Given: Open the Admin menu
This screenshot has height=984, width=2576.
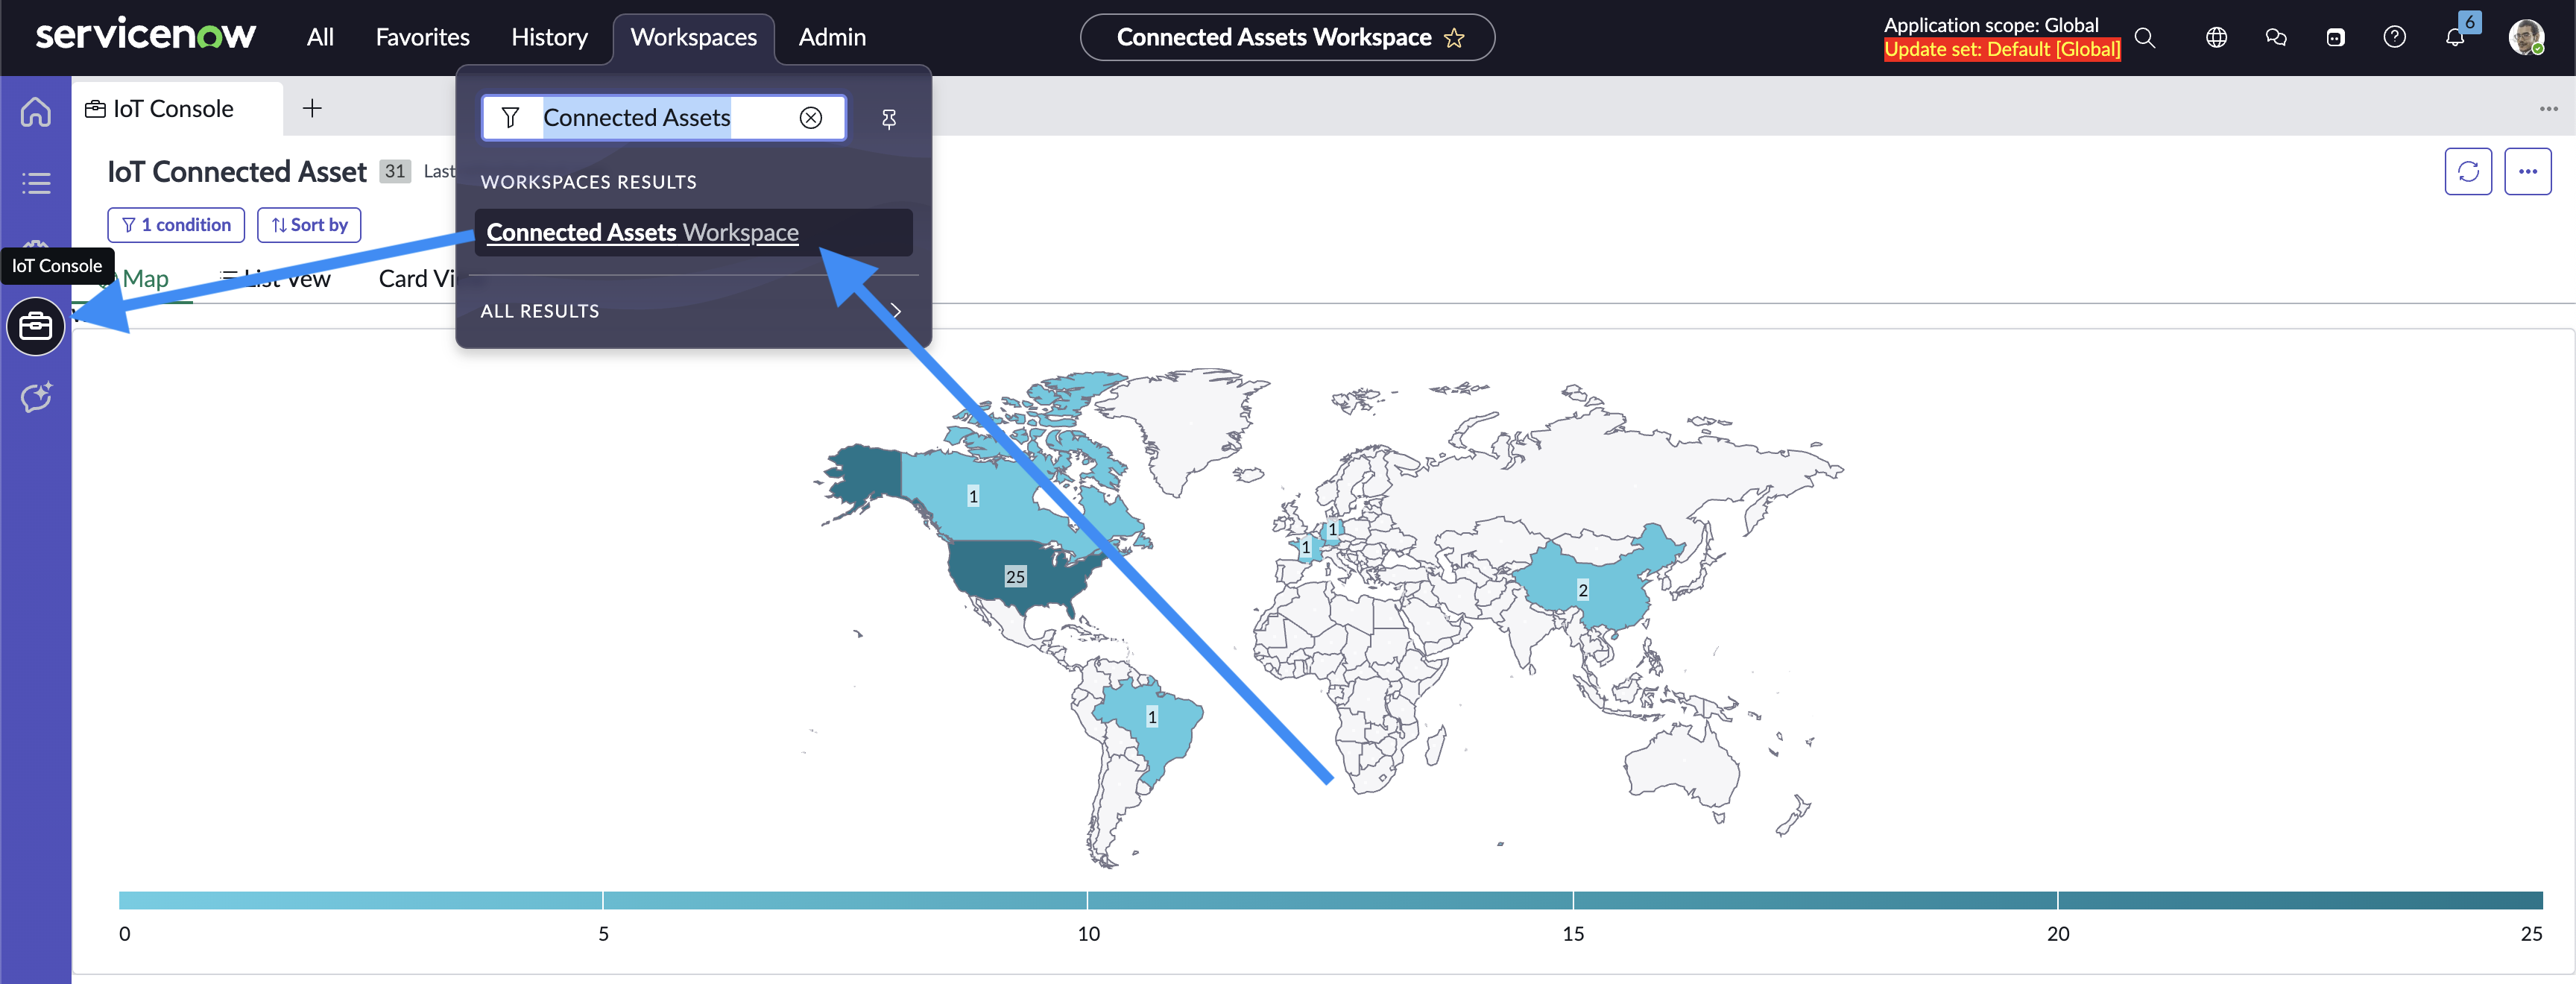Looking at the screenshot, I should point(832,38).
